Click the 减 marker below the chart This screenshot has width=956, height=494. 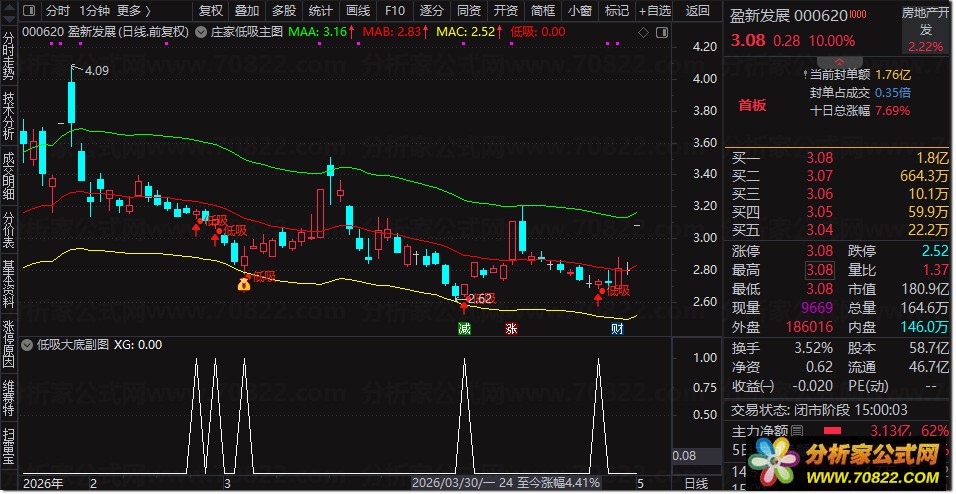464,329
